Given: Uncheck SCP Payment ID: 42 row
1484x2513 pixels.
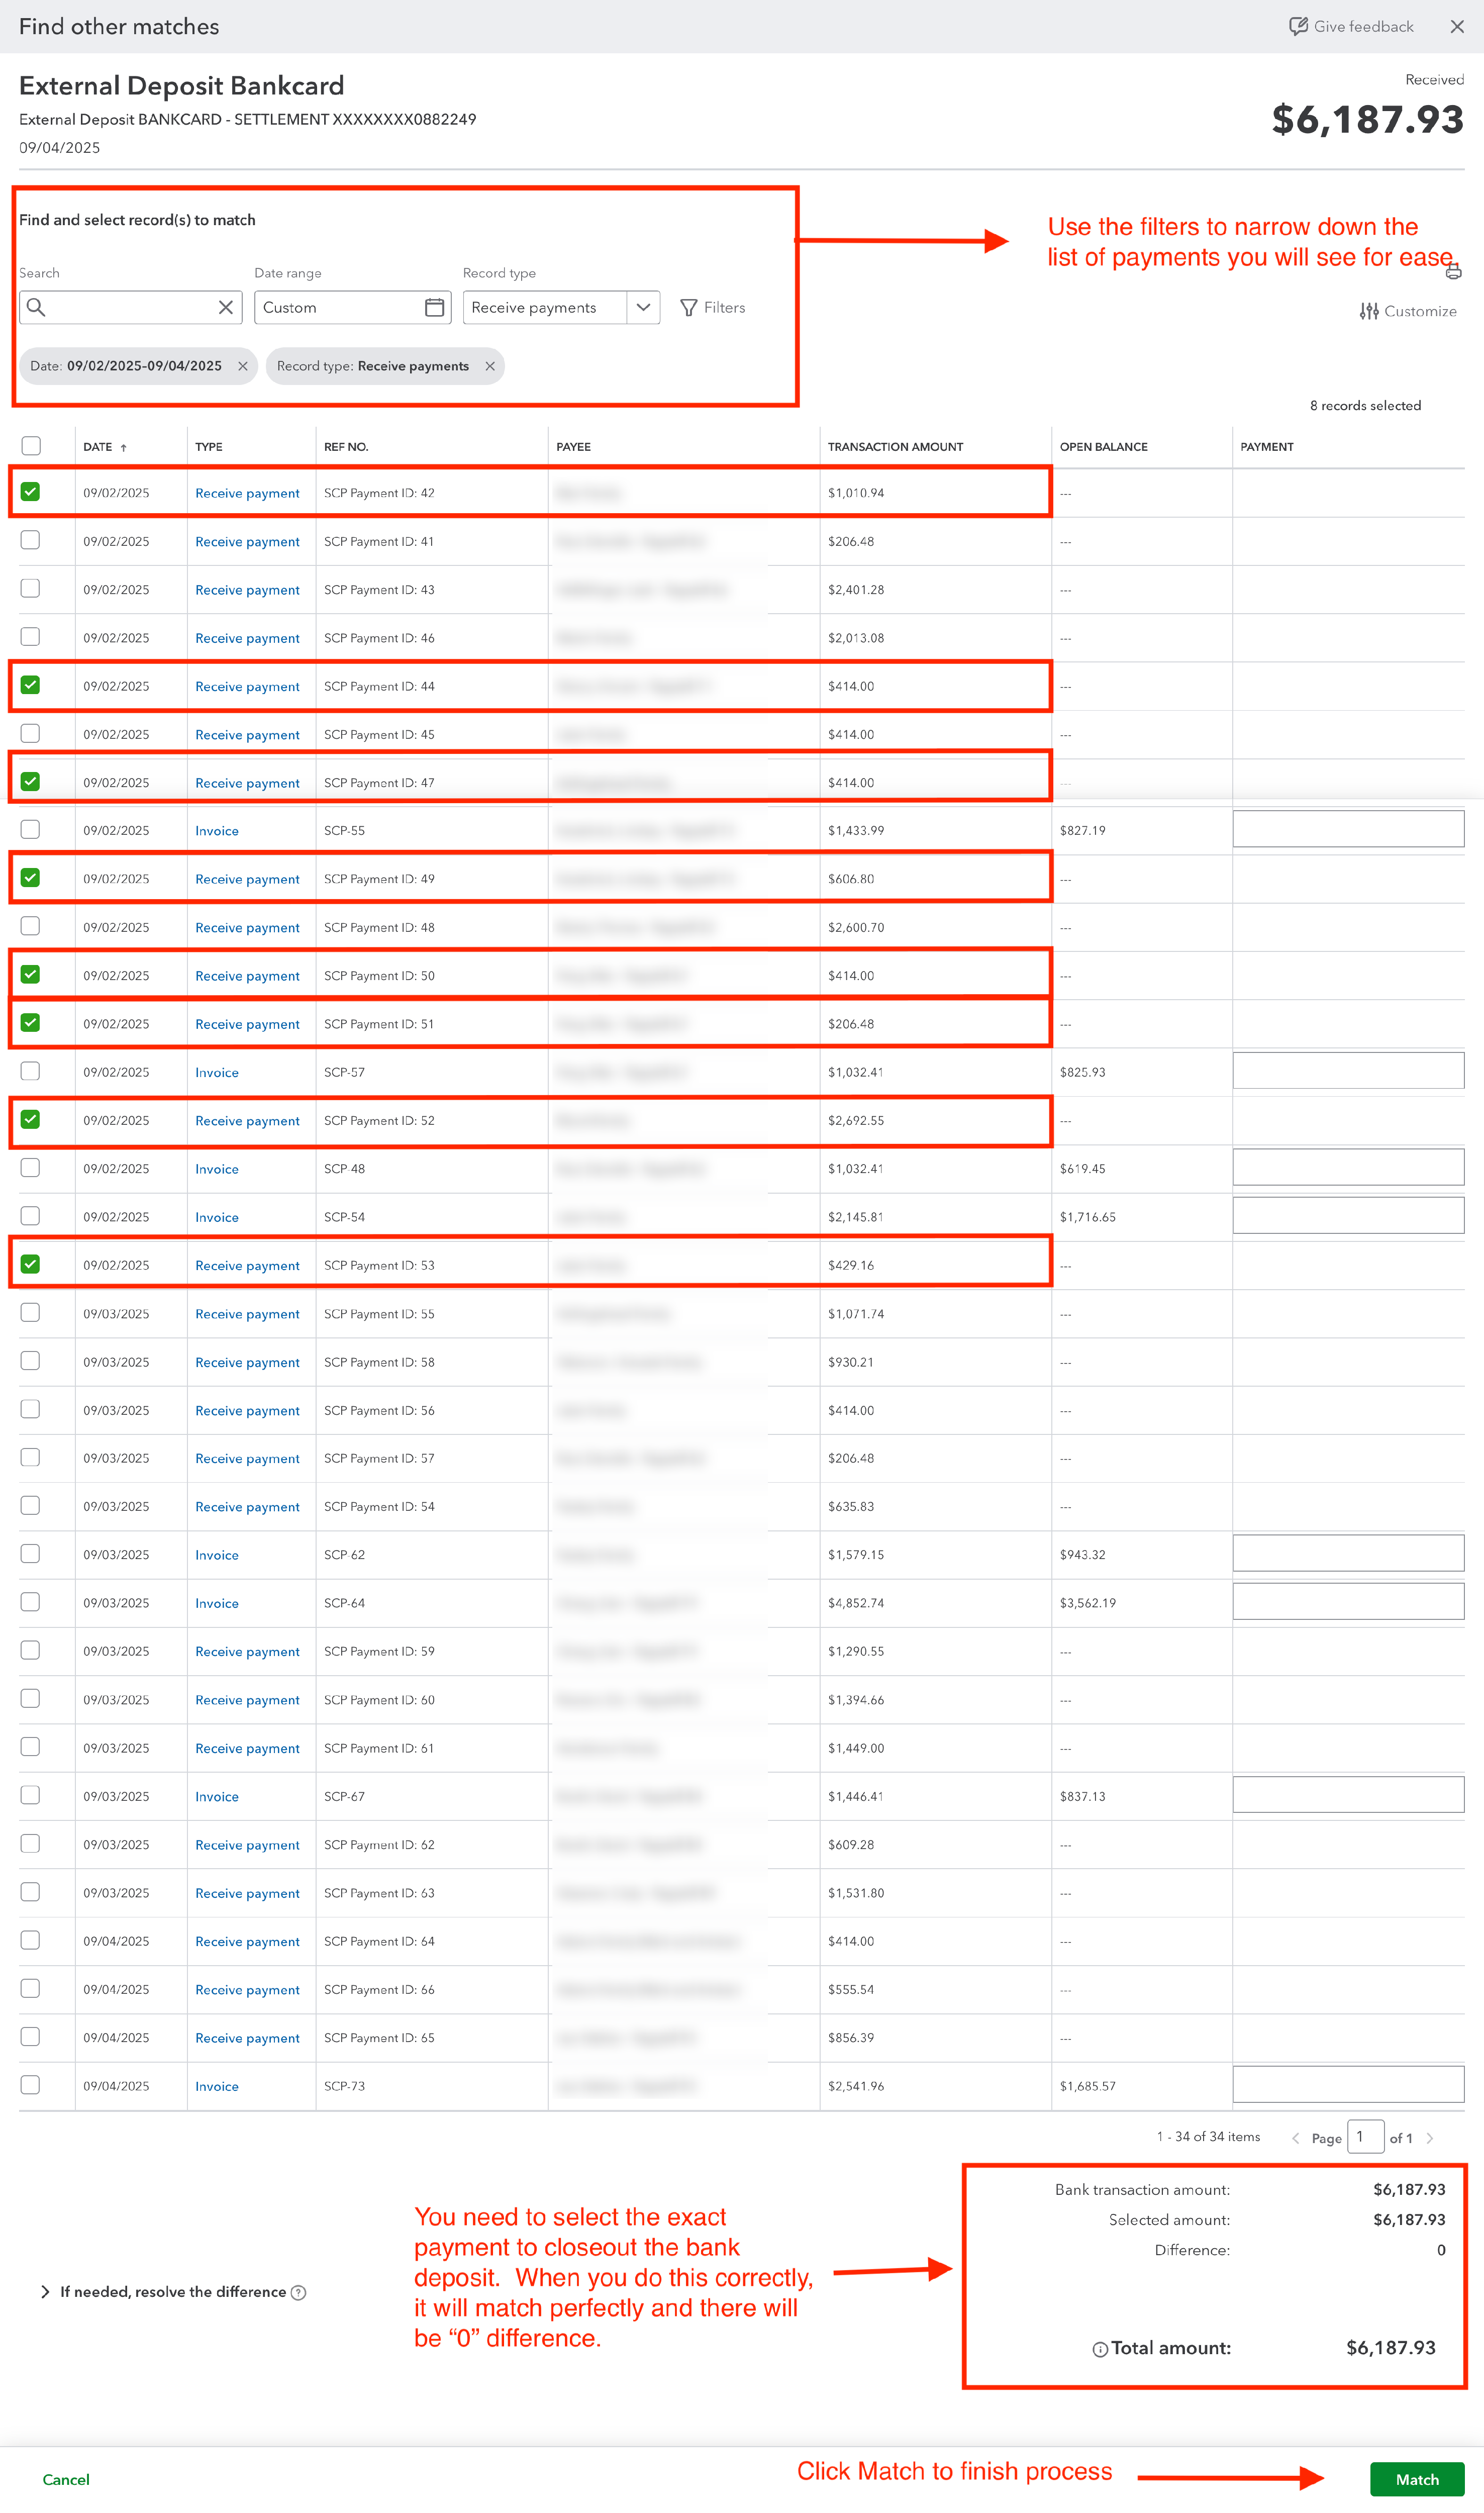Looking at the screenshot, I should pyautogui.click(x=31, y=492).
